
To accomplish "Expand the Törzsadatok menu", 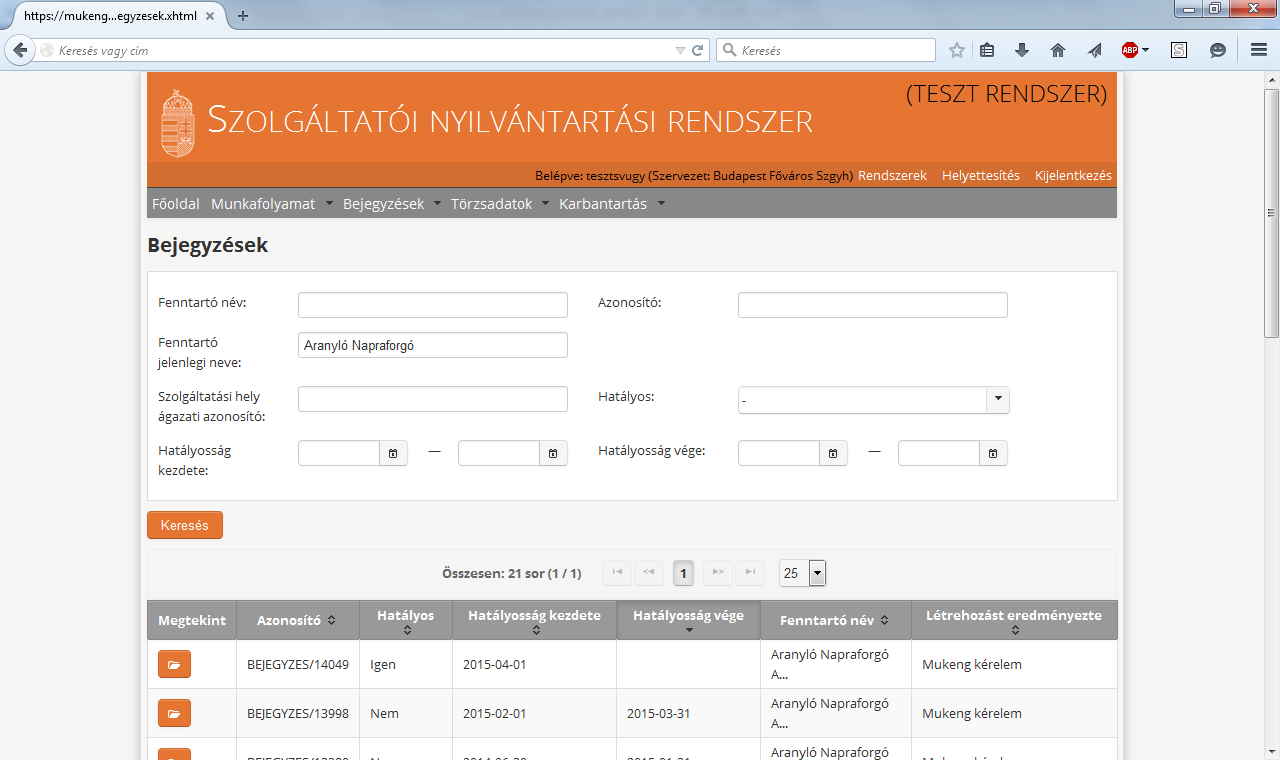I will [500, 204].
